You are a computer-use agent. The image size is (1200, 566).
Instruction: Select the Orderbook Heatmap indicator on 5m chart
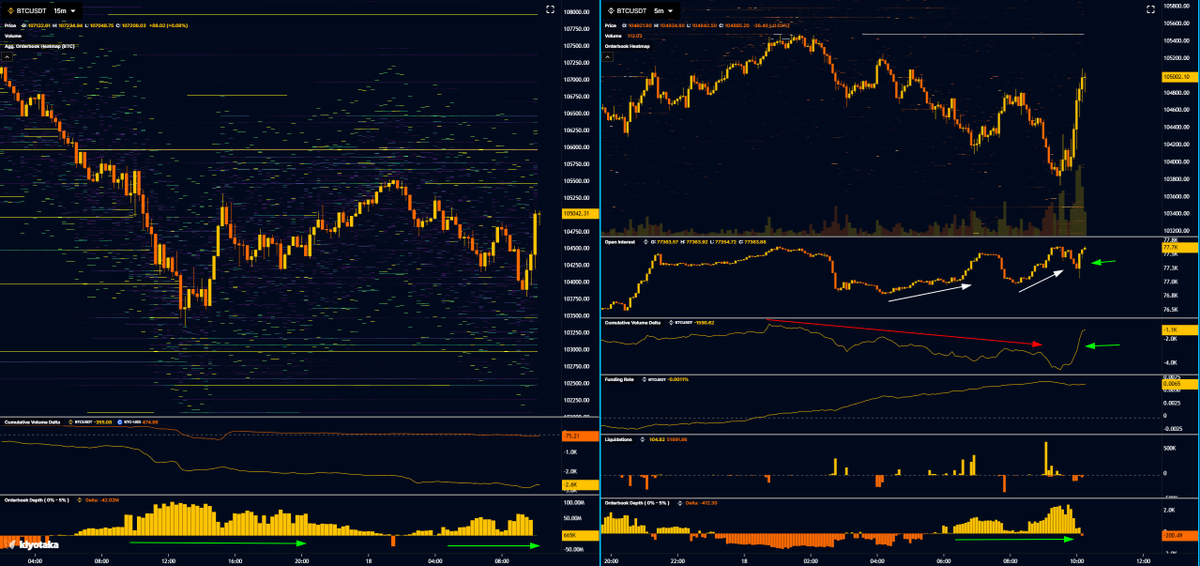(x=628, y=46)
